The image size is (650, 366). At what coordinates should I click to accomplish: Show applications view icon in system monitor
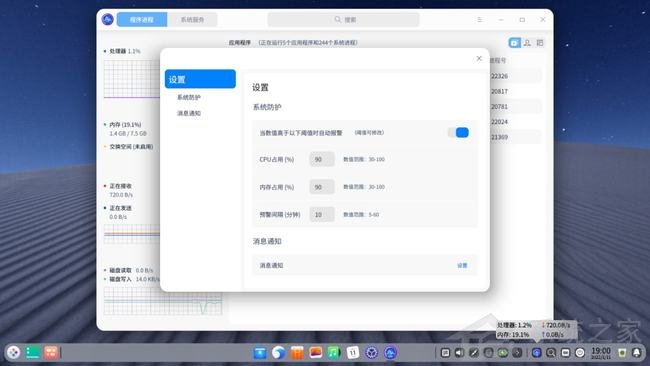(x=514, y=43)
